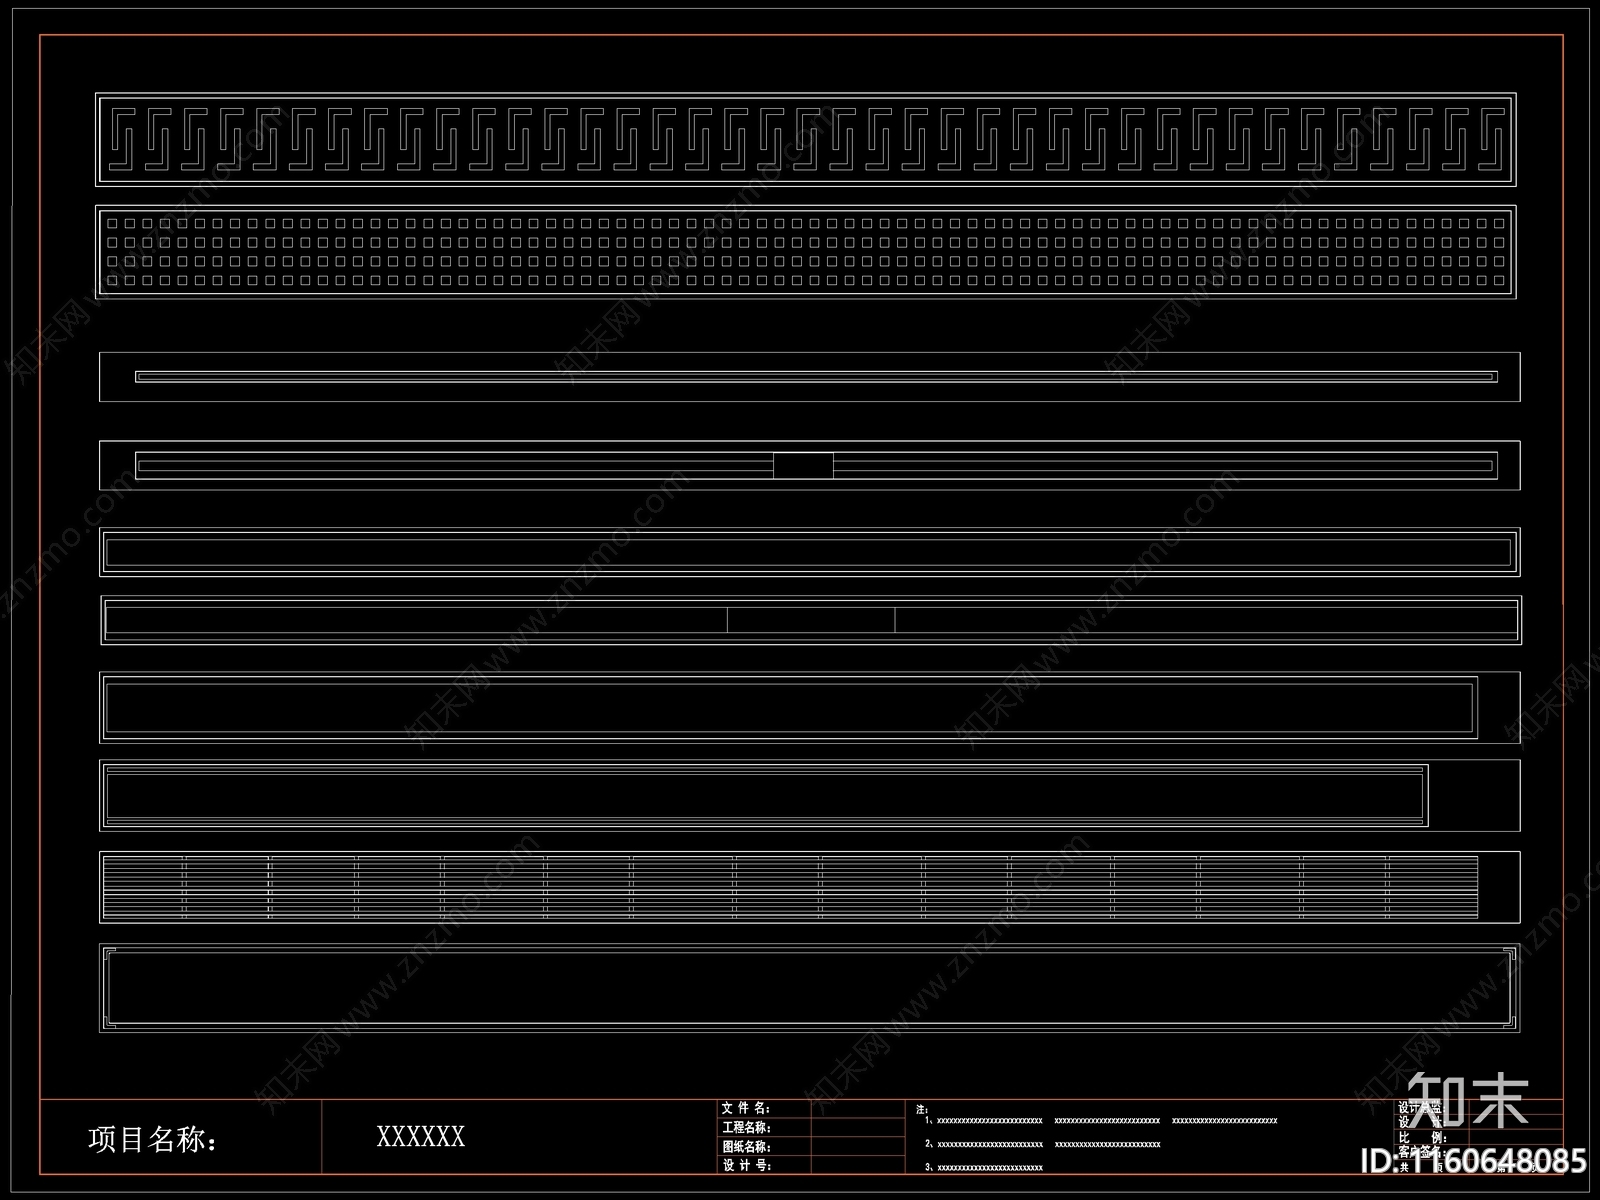Select the 项目名称 label in title block
Viewport: 1600px width, 1200px height.
(152, 1138)
